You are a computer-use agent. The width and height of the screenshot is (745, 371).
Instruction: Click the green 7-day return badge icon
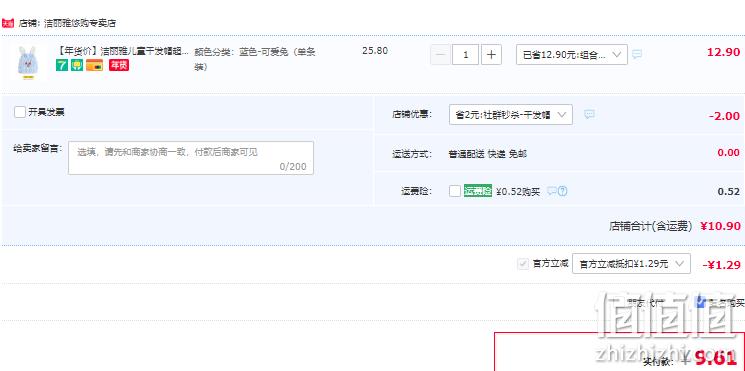tap(62, 65)
